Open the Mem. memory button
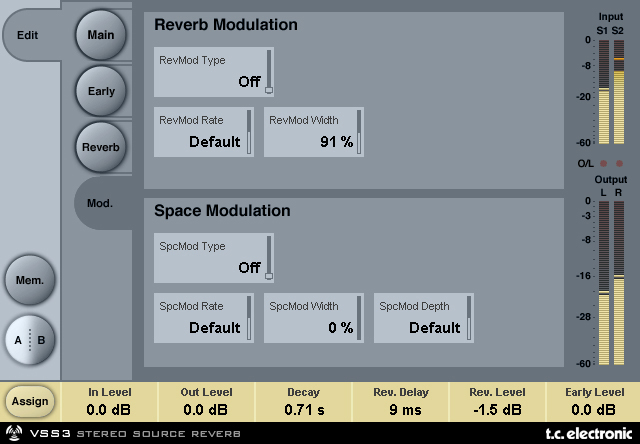 (x=29, y=280)
